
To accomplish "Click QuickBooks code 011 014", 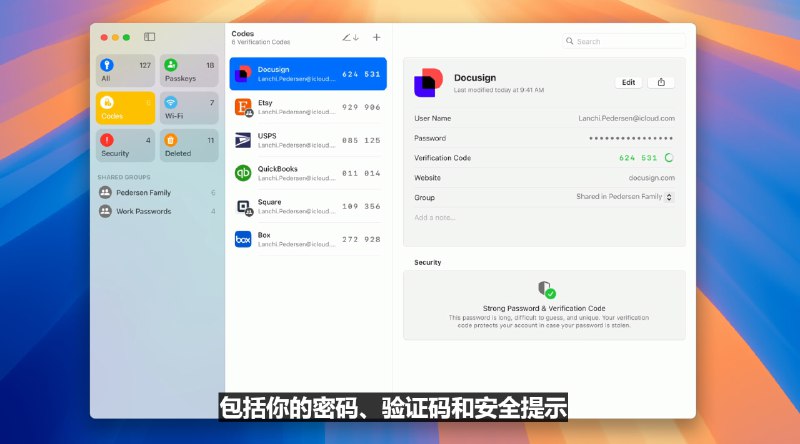I will coord(361,174).
